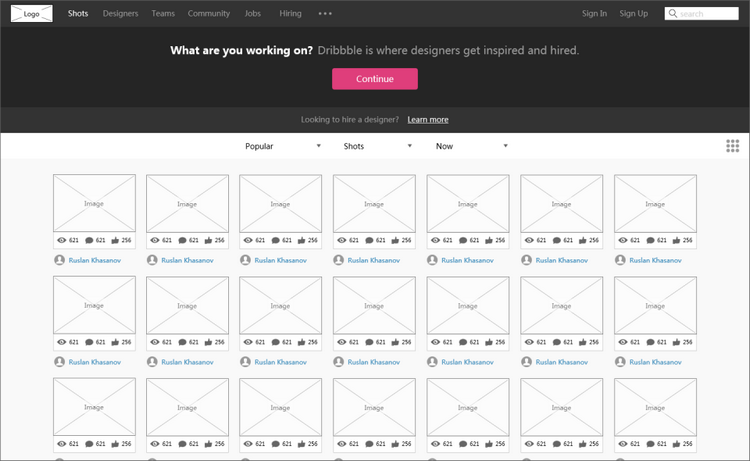
Task: Go to the Designers nav item
Action: click(x=120, y=14)
